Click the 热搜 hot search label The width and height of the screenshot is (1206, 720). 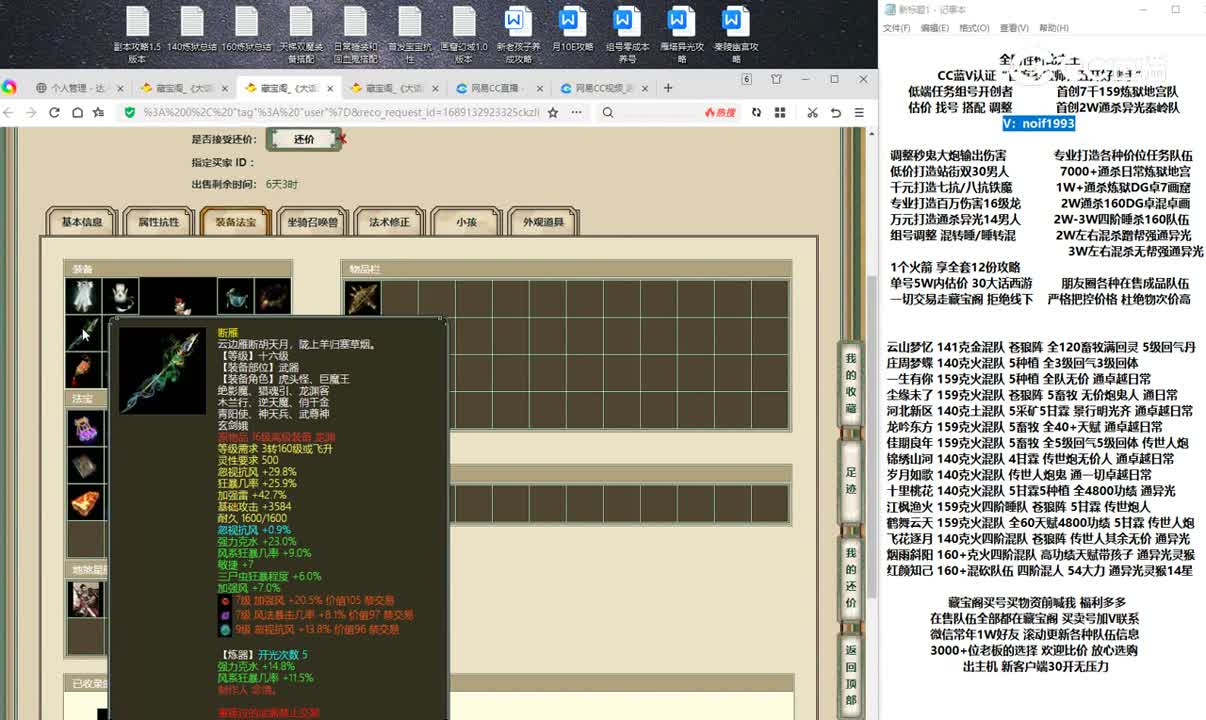(x=720, y=113)
